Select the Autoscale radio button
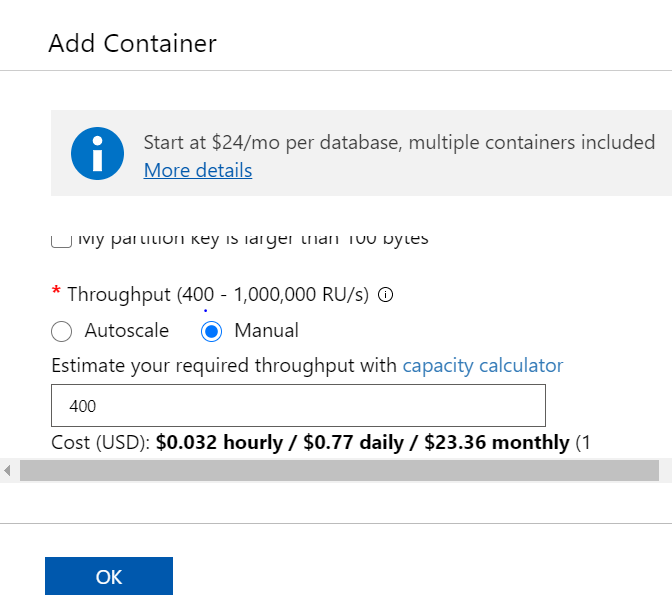672x610 pixels. click(x=61, y=331)
